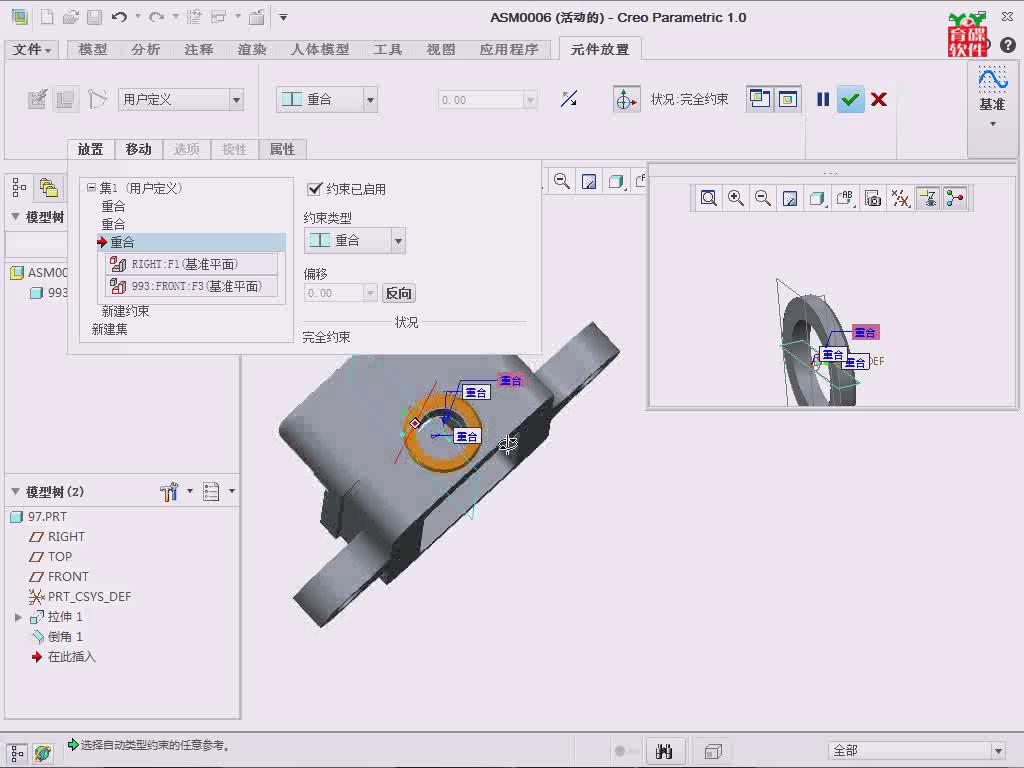This screenshot has height=768, width=1024.
Task: Click the manual placement icon
Action: (x=65, y=99)
